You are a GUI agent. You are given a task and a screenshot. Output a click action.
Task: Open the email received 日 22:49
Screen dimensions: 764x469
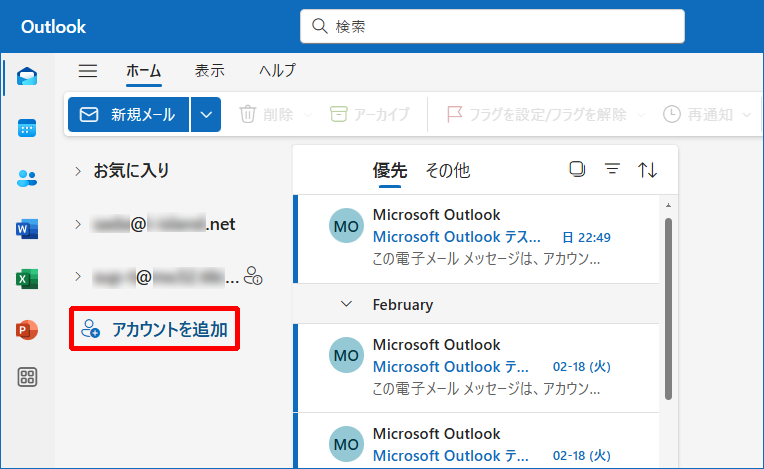tap(478, 239)
